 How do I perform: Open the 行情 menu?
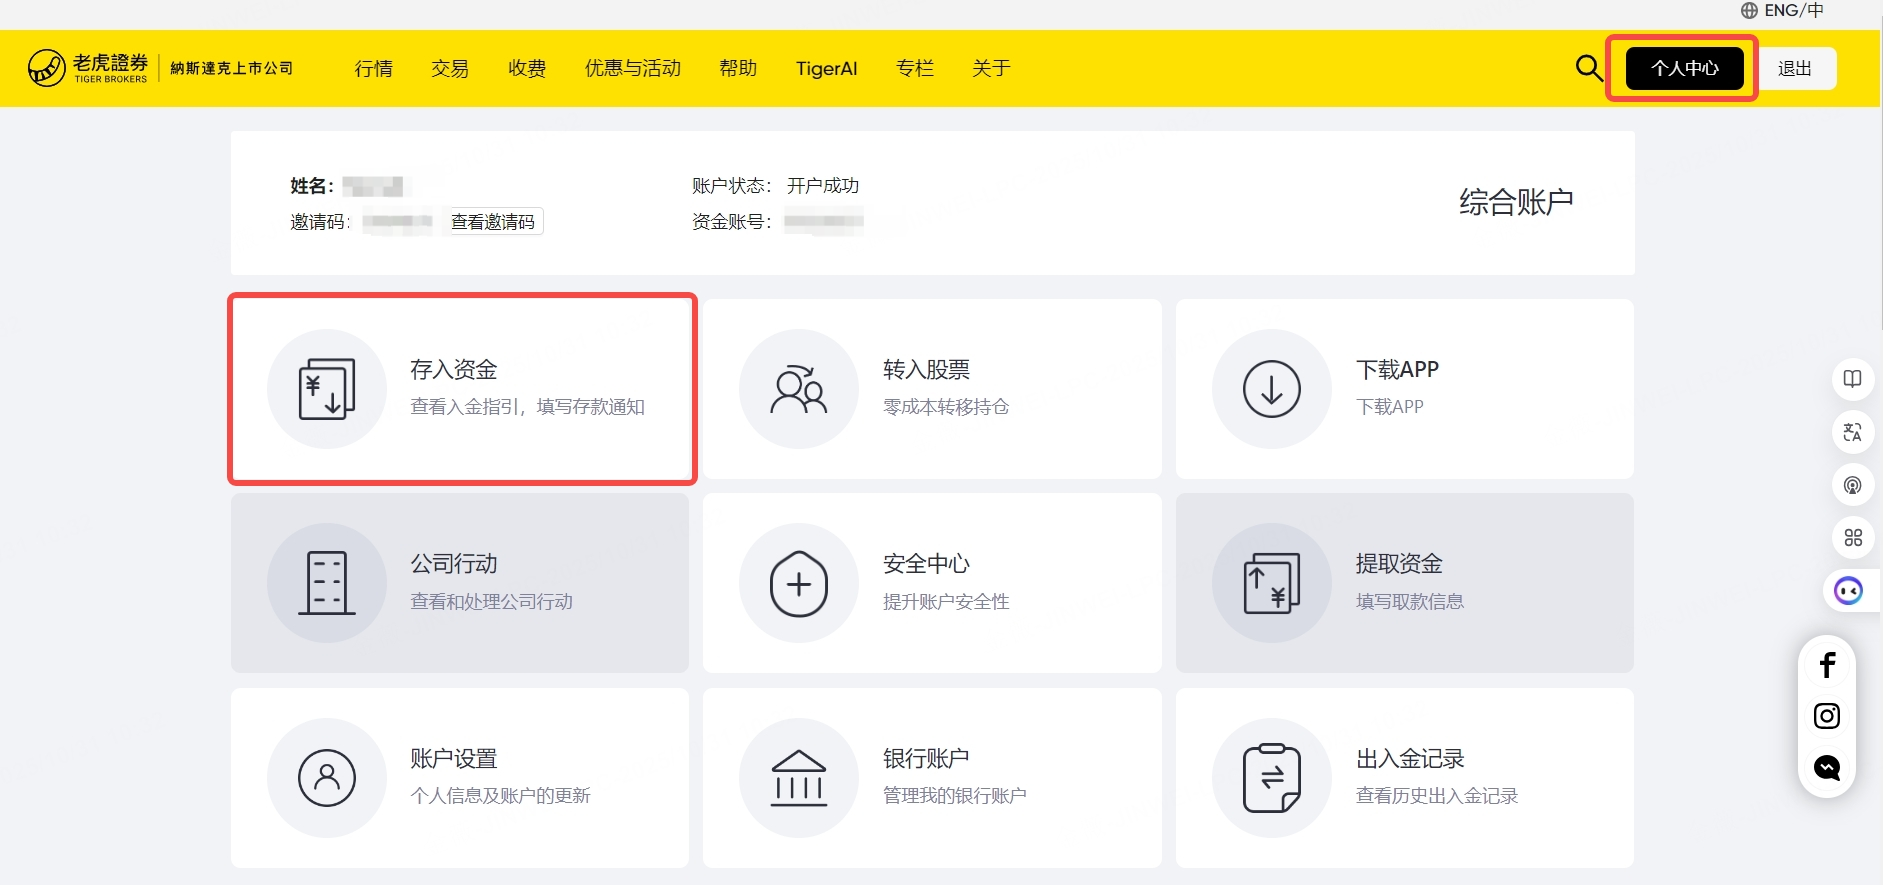pos(374,68)
